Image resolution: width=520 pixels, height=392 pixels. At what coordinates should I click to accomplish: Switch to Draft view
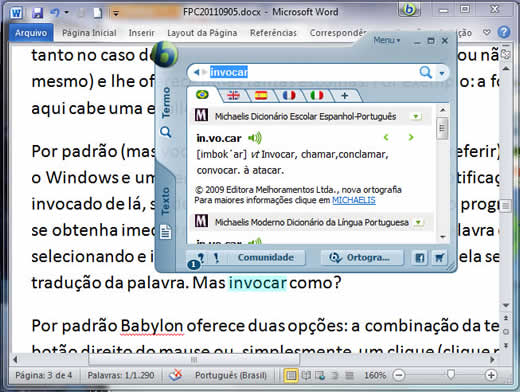pyautogui.click(x=349, y=376)
